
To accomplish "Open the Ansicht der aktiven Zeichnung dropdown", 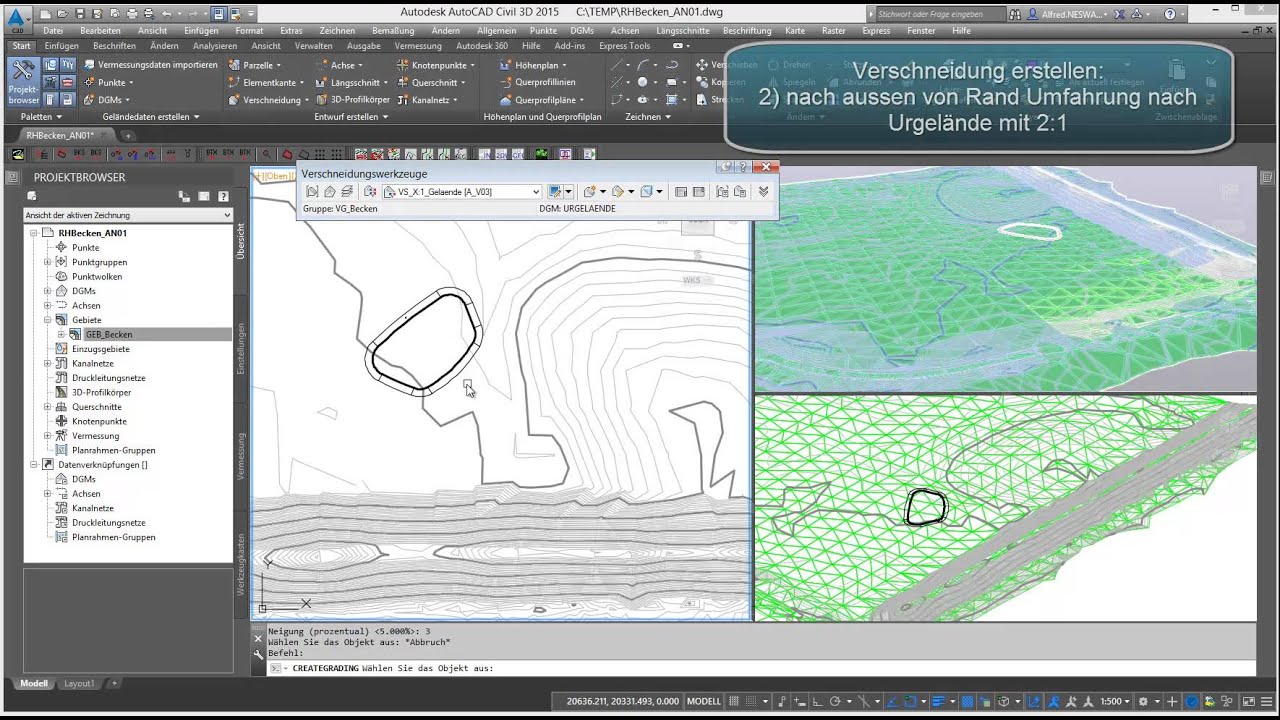I will tap(128, 215).
